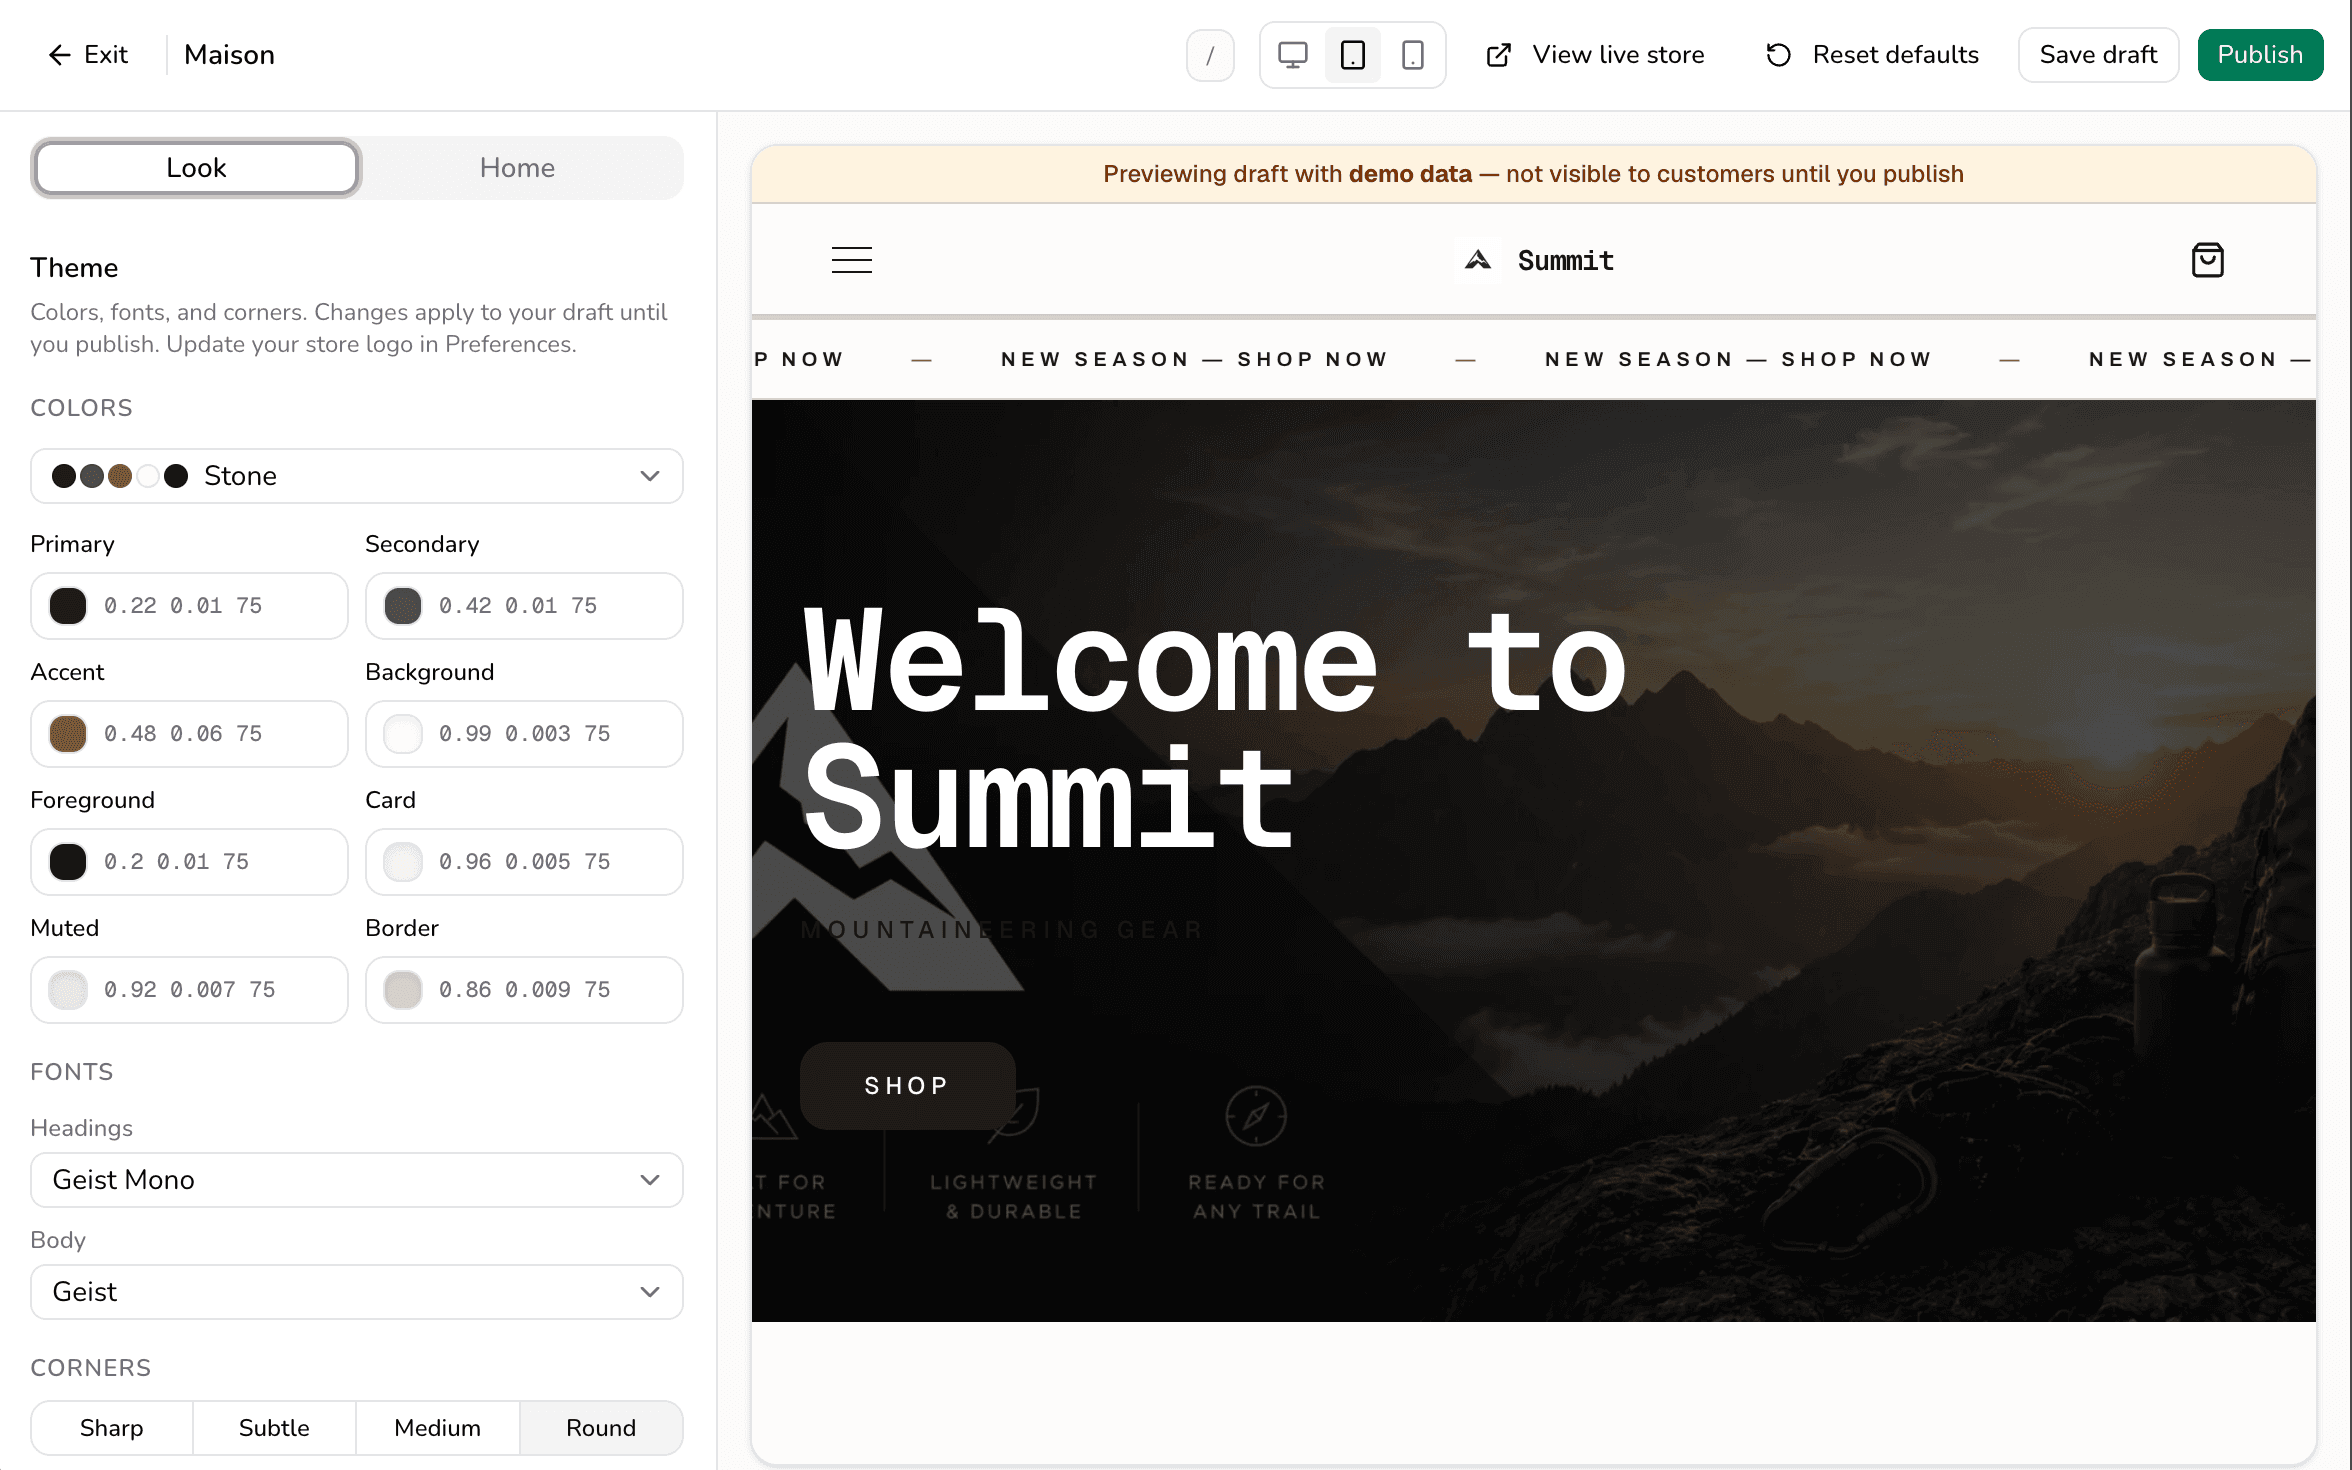
Task: Click the CORNERS section label
Action: pyautogui.click(x=90, y=1368)
